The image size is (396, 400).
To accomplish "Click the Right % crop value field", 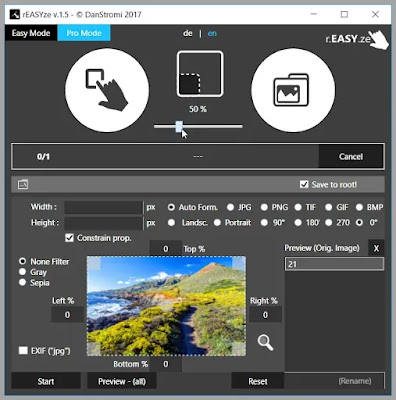I will tap(265, 315).
